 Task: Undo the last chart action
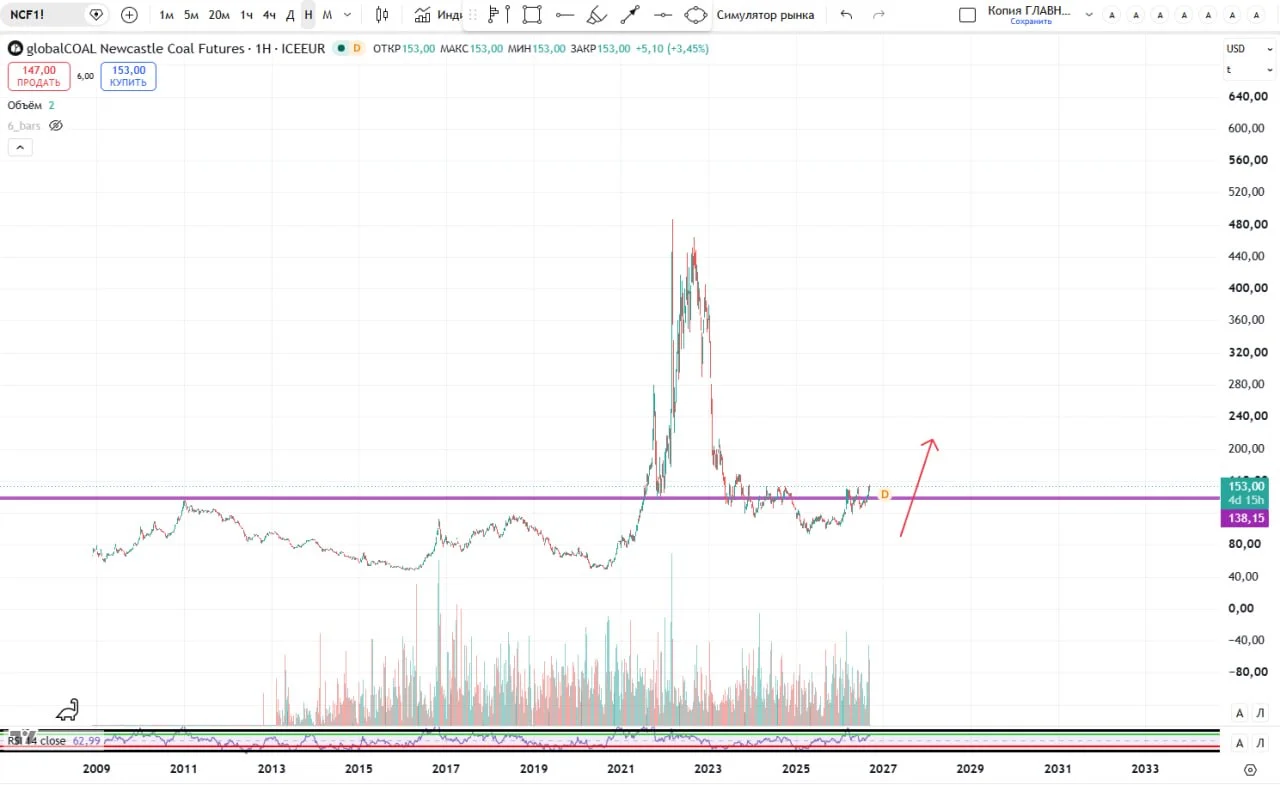coord(847,15)
